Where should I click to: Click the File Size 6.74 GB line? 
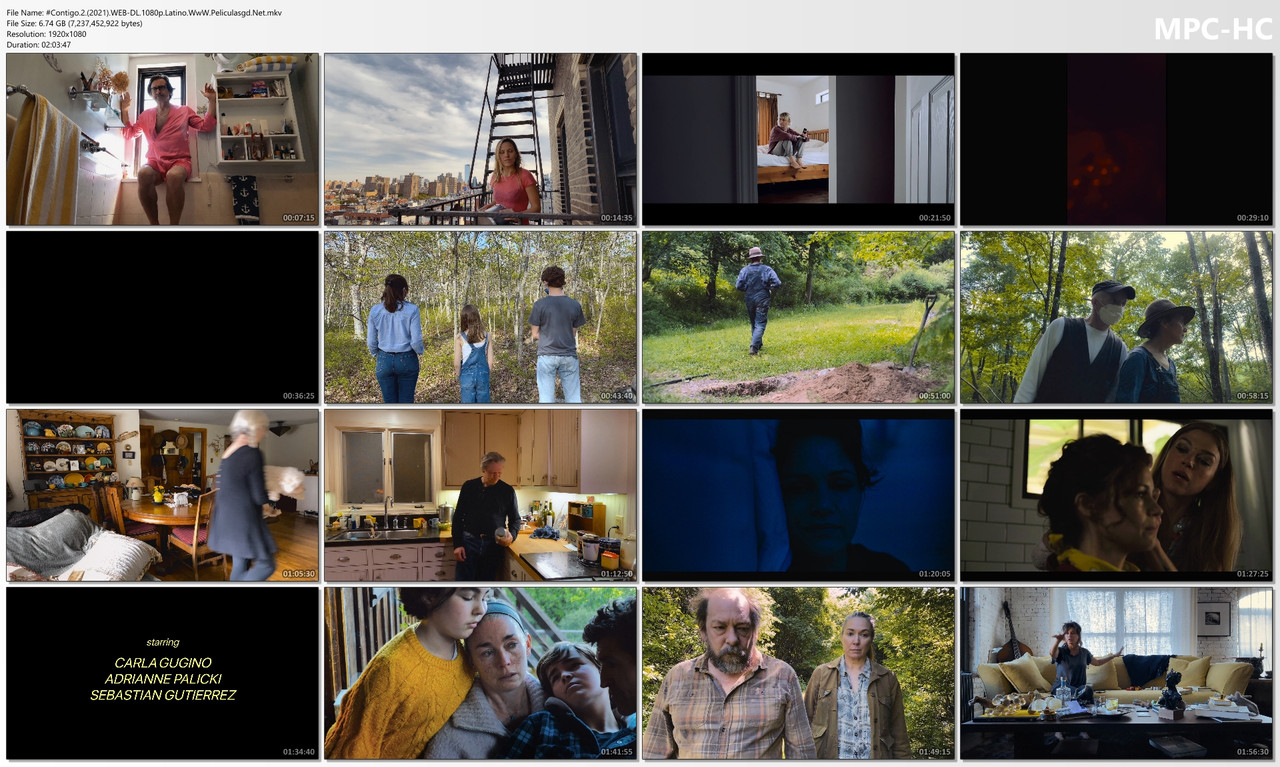[74, 23]
